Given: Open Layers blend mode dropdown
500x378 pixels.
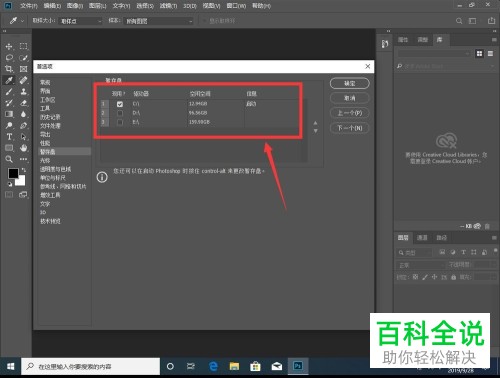Looking at the screenshot, I should tap(420, 265).
